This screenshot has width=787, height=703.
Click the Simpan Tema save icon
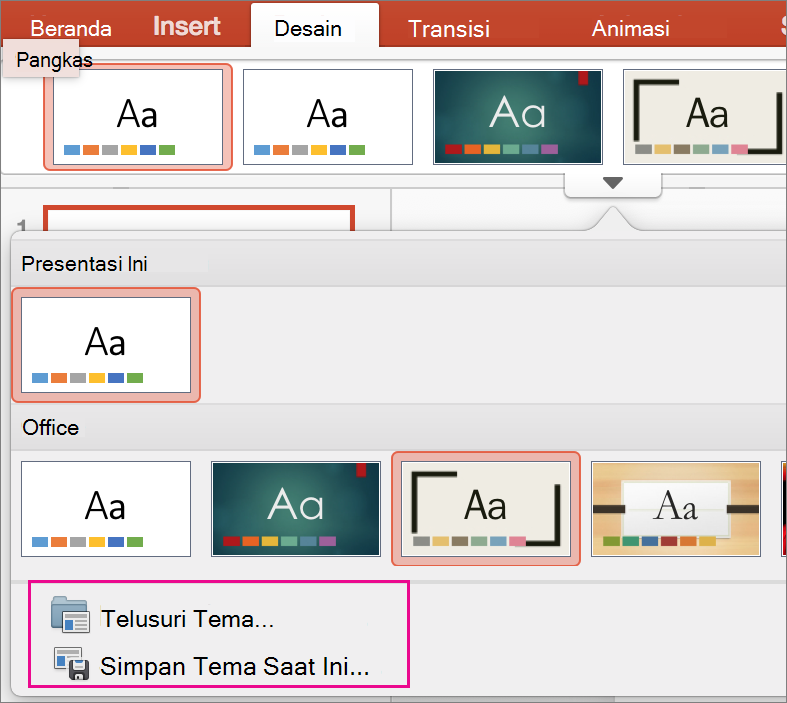click(x=72, y=663)
